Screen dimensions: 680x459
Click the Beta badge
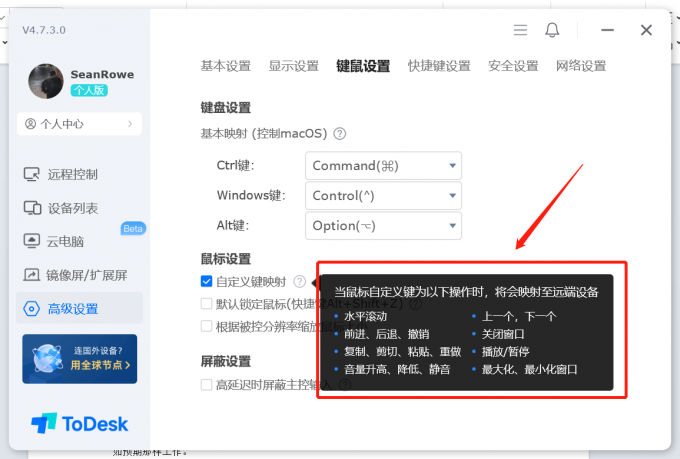point(133,229)
